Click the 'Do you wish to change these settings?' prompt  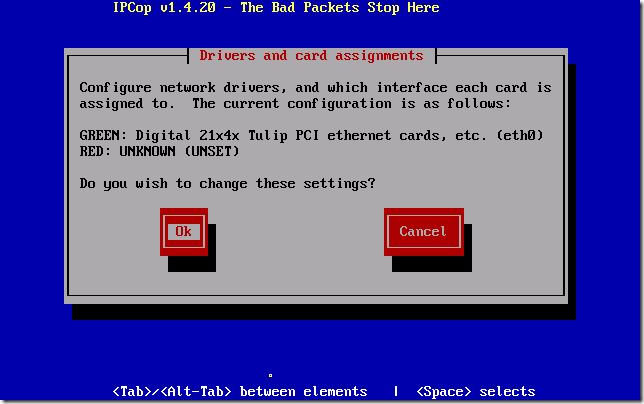(227, 183)
